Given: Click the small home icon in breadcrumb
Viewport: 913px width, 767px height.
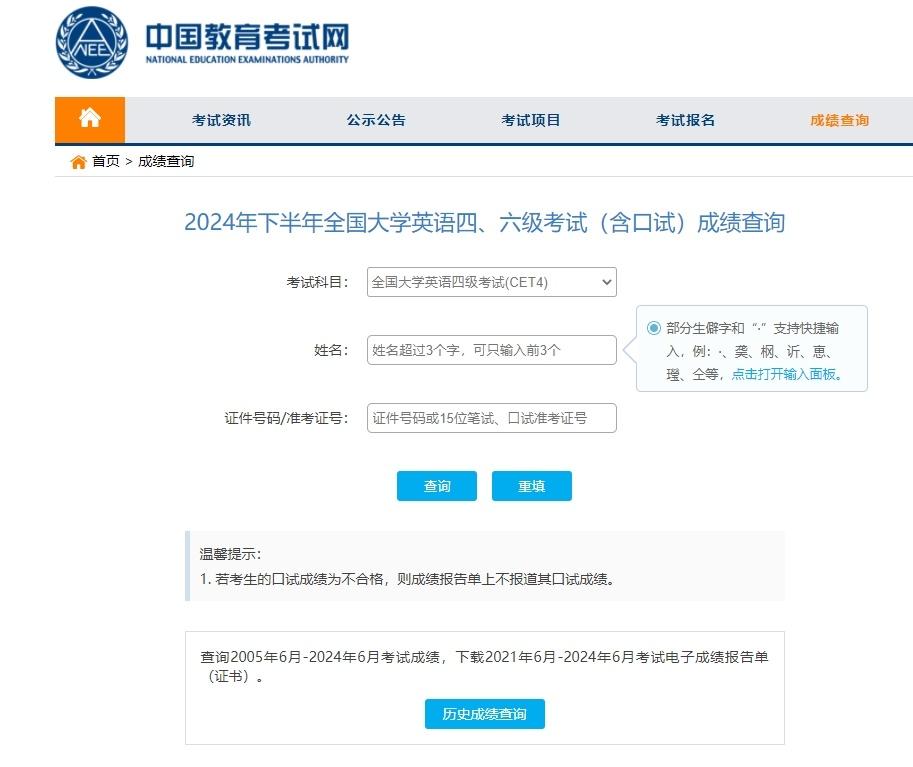Looking at the screenshot, I should [x=77, y=160].
